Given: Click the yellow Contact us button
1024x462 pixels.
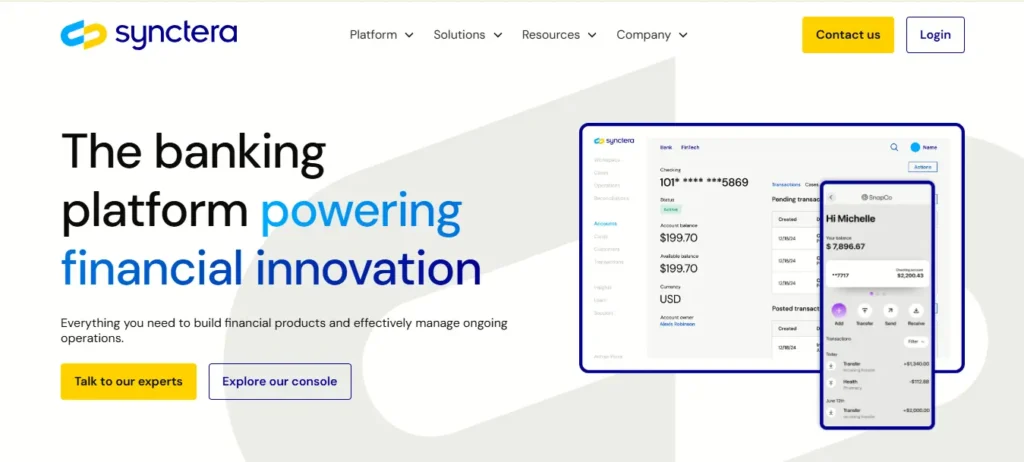Looking at the screenshot, I should pos(848,34).
